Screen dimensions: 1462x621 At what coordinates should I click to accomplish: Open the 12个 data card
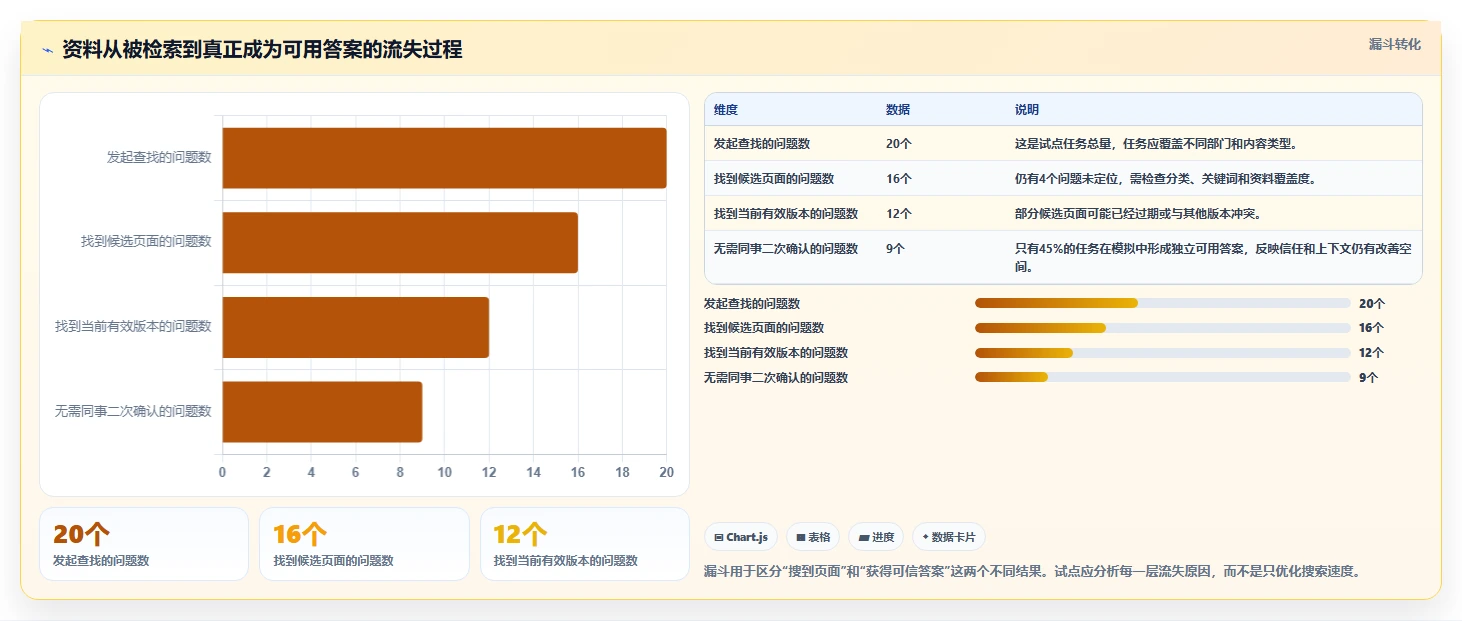(585, 544)
